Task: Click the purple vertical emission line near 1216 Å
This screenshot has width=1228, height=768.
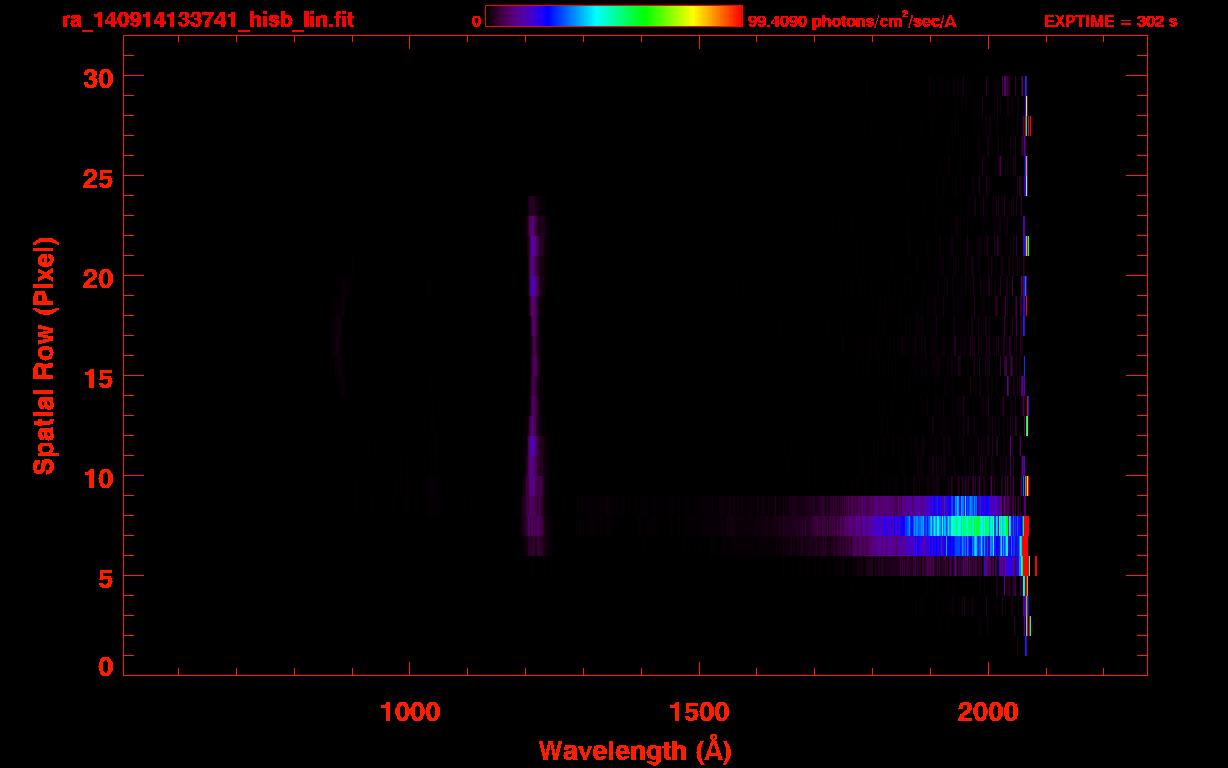Action: pyautogui.click(x=533, y=375)
